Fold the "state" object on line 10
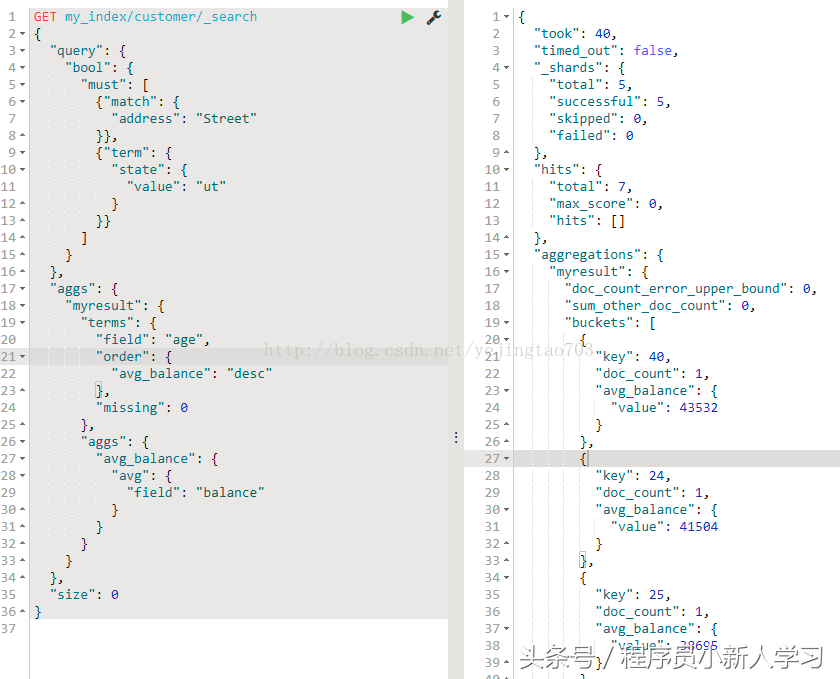840x679 pixels. (x=22, y=170)
